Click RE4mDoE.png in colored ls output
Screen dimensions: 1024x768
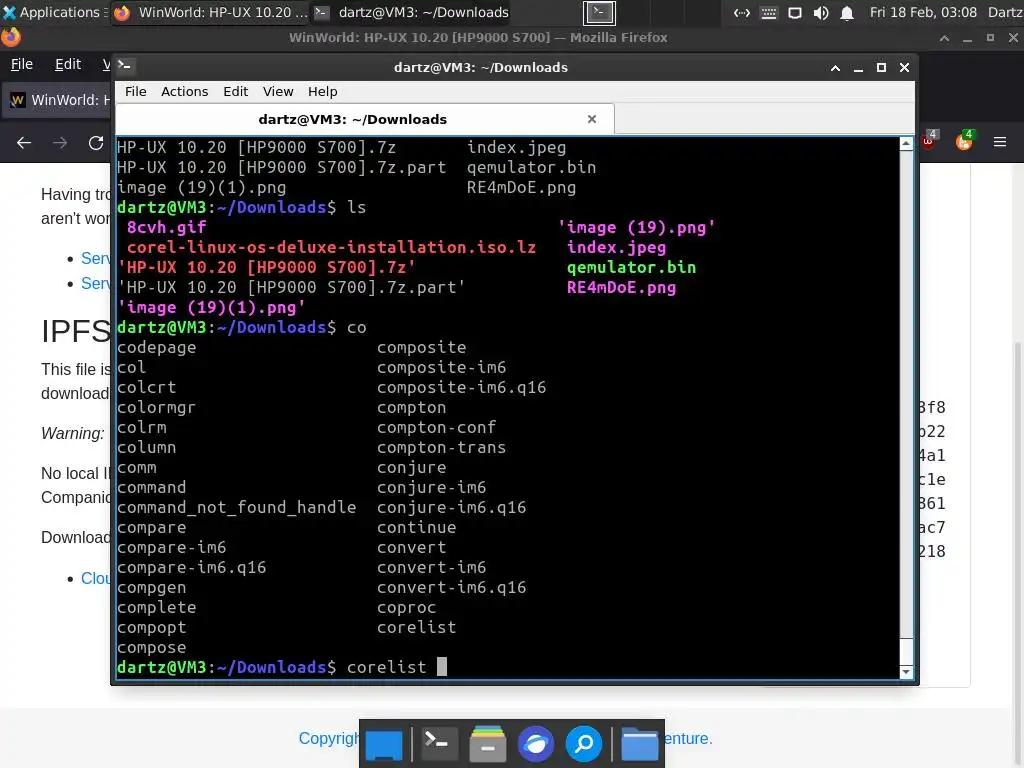[621, 287]
